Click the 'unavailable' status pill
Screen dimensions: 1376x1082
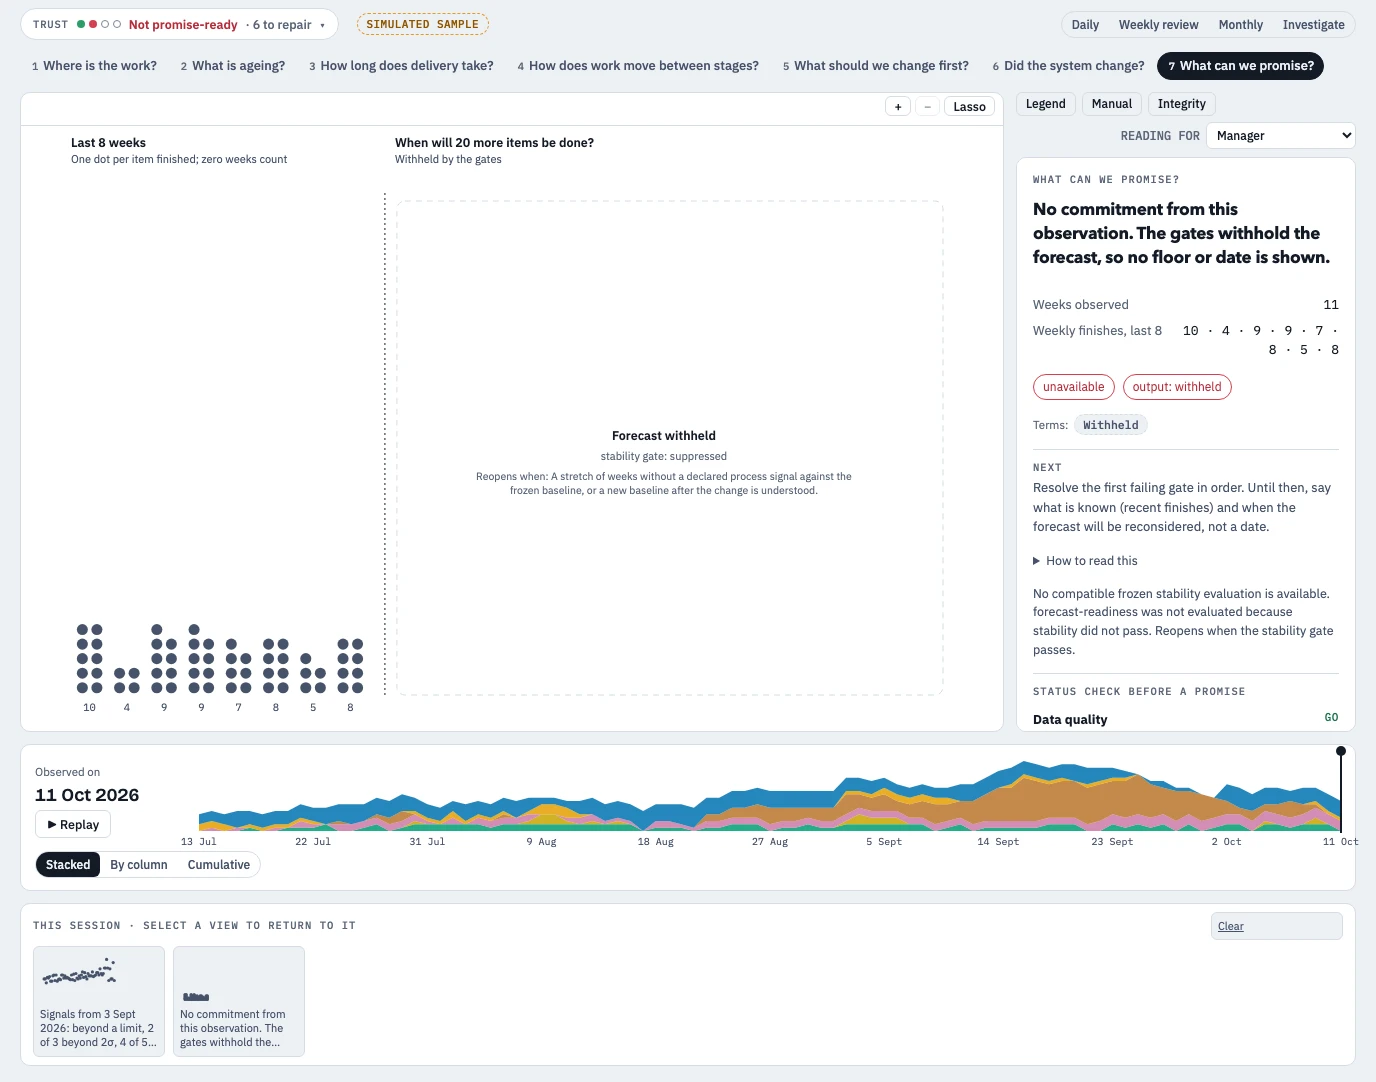pos(1074,387)
